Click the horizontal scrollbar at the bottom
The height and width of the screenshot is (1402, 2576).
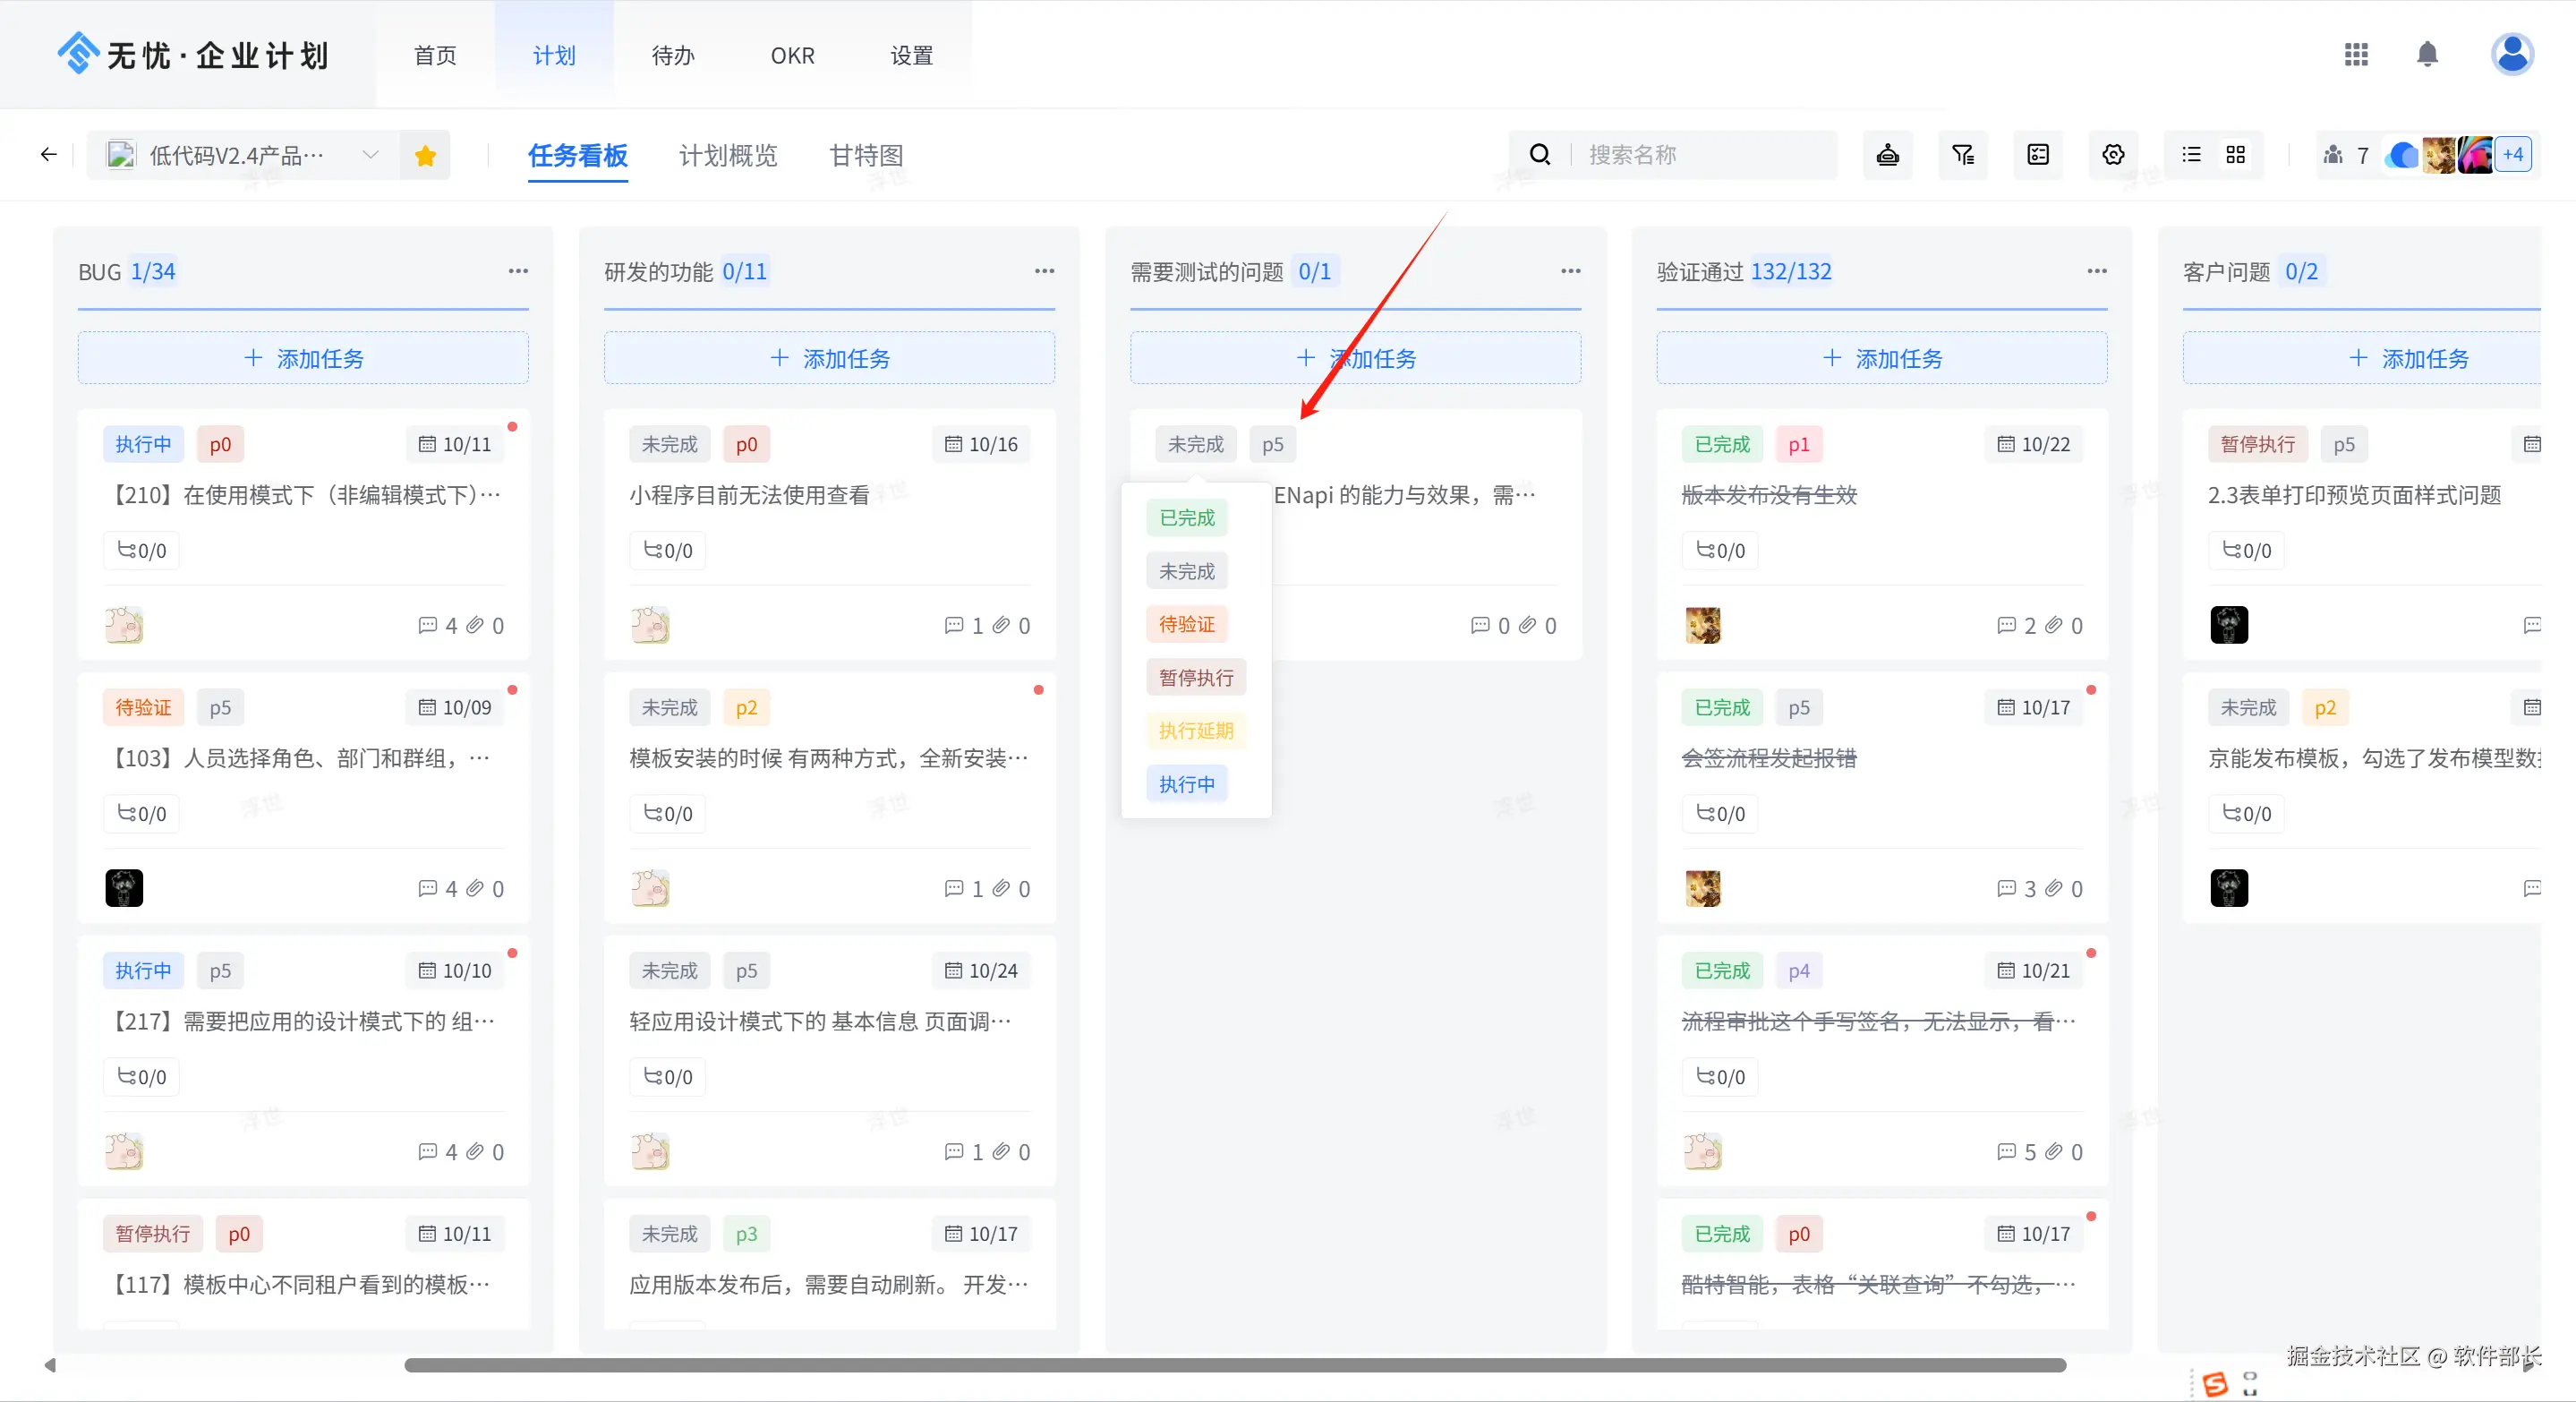[1234, 1365]
